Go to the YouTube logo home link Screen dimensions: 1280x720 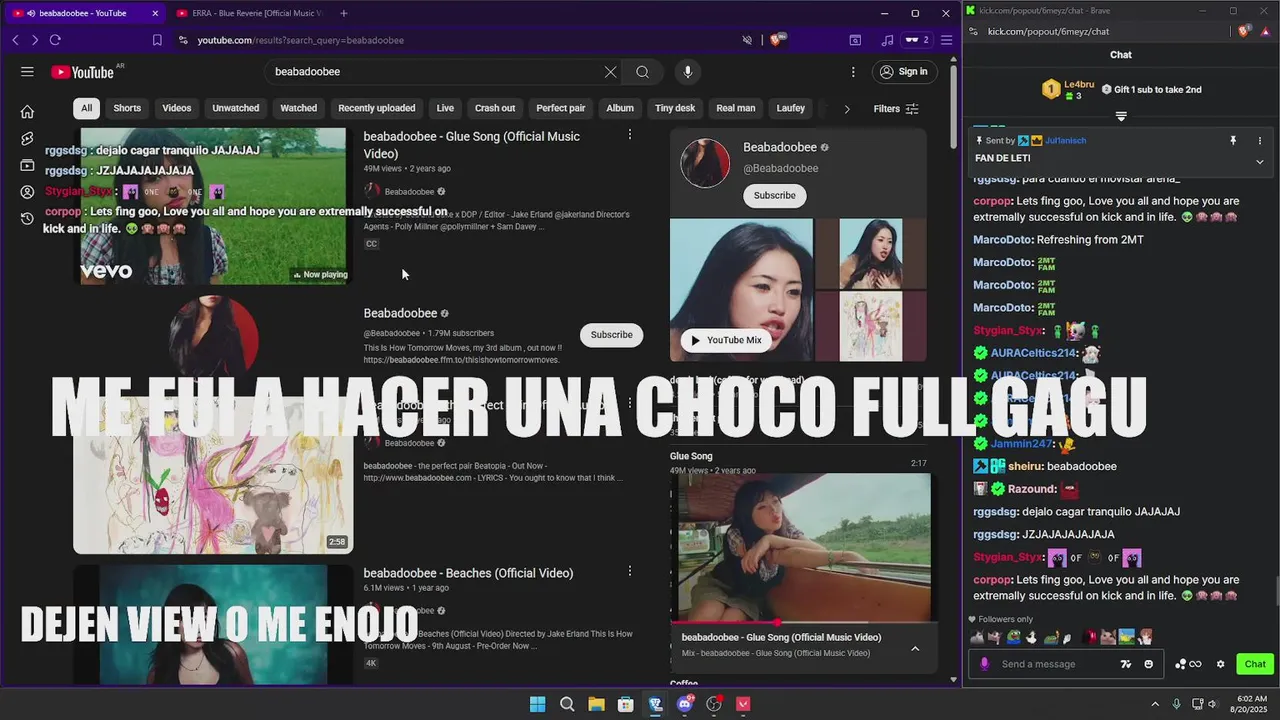tap(84, 72)
